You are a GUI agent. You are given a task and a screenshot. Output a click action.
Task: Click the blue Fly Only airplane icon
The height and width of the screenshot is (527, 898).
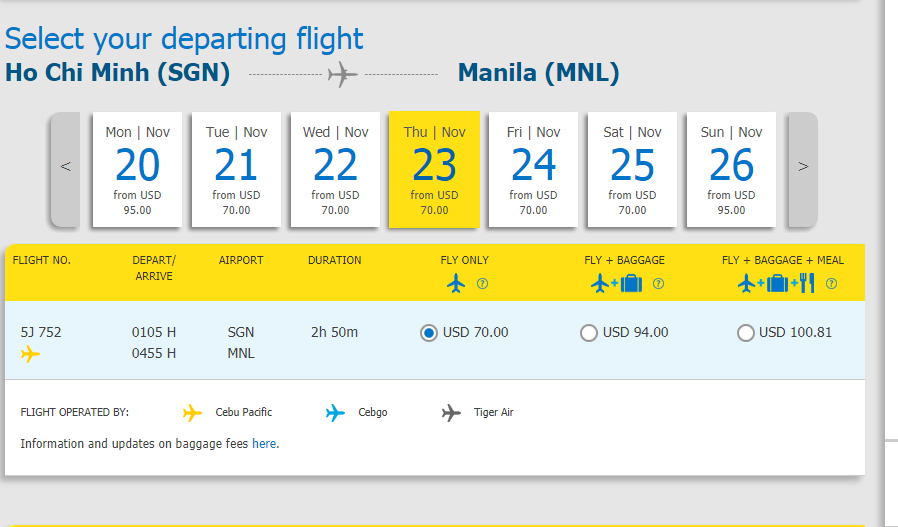point(457,284)
